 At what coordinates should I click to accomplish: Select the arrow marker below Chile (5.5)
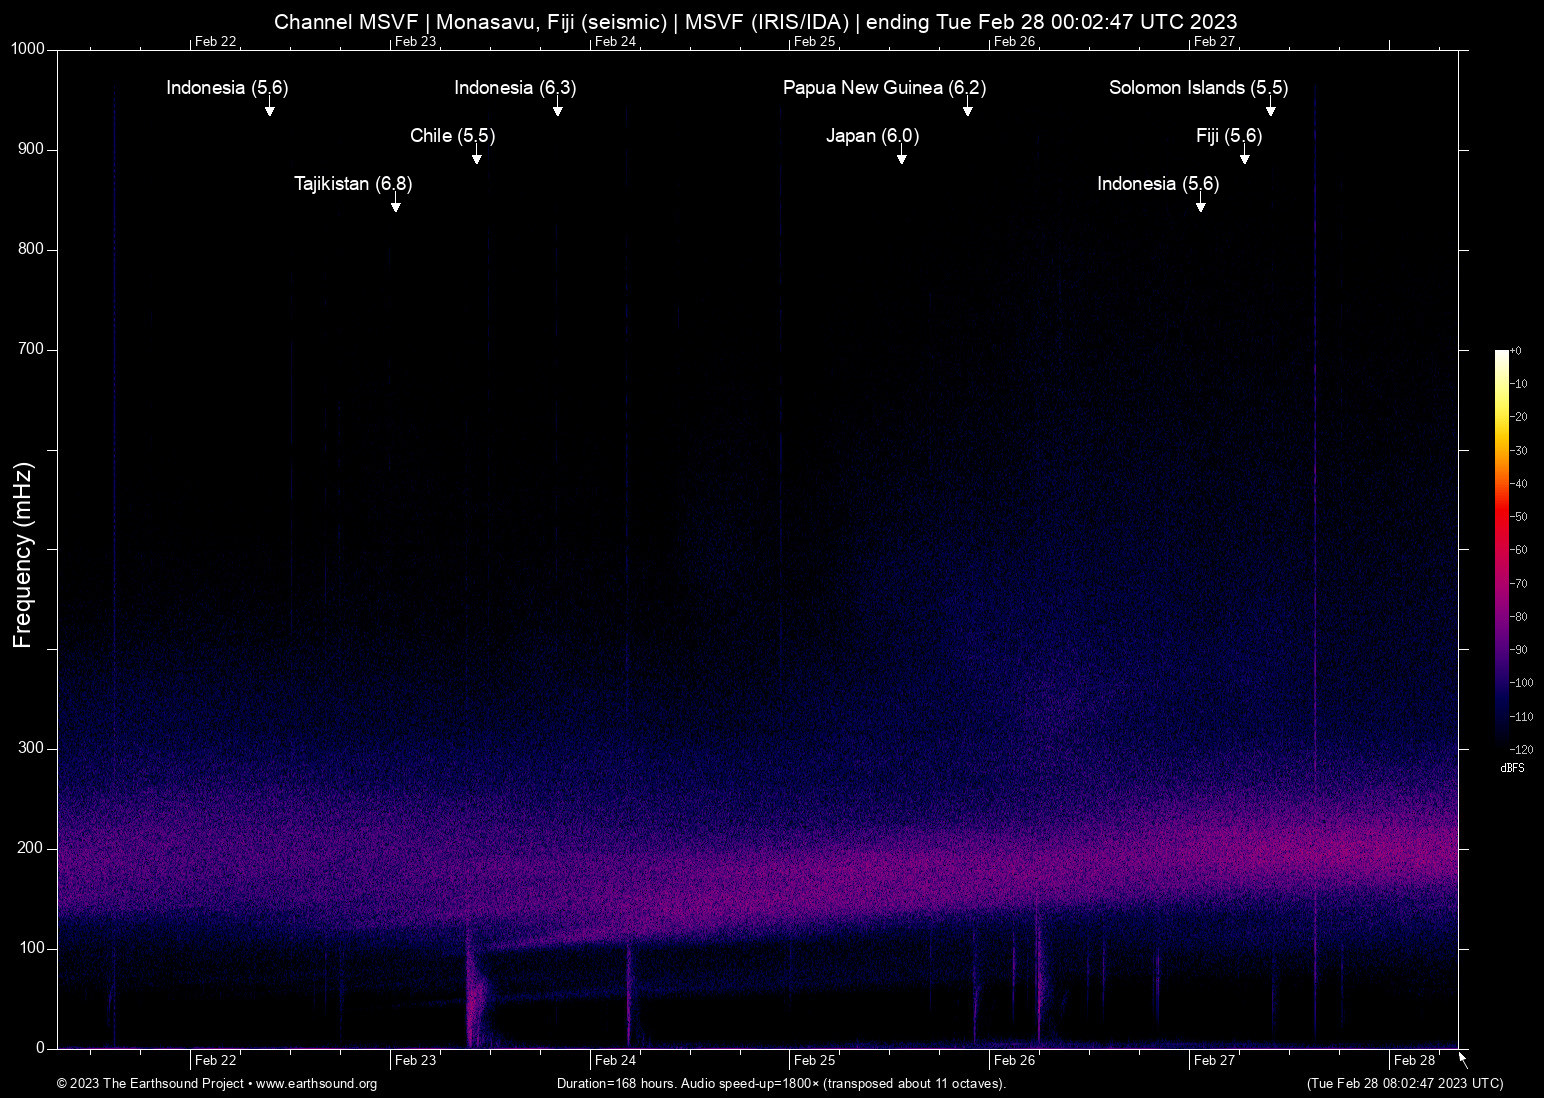point(477,156)
